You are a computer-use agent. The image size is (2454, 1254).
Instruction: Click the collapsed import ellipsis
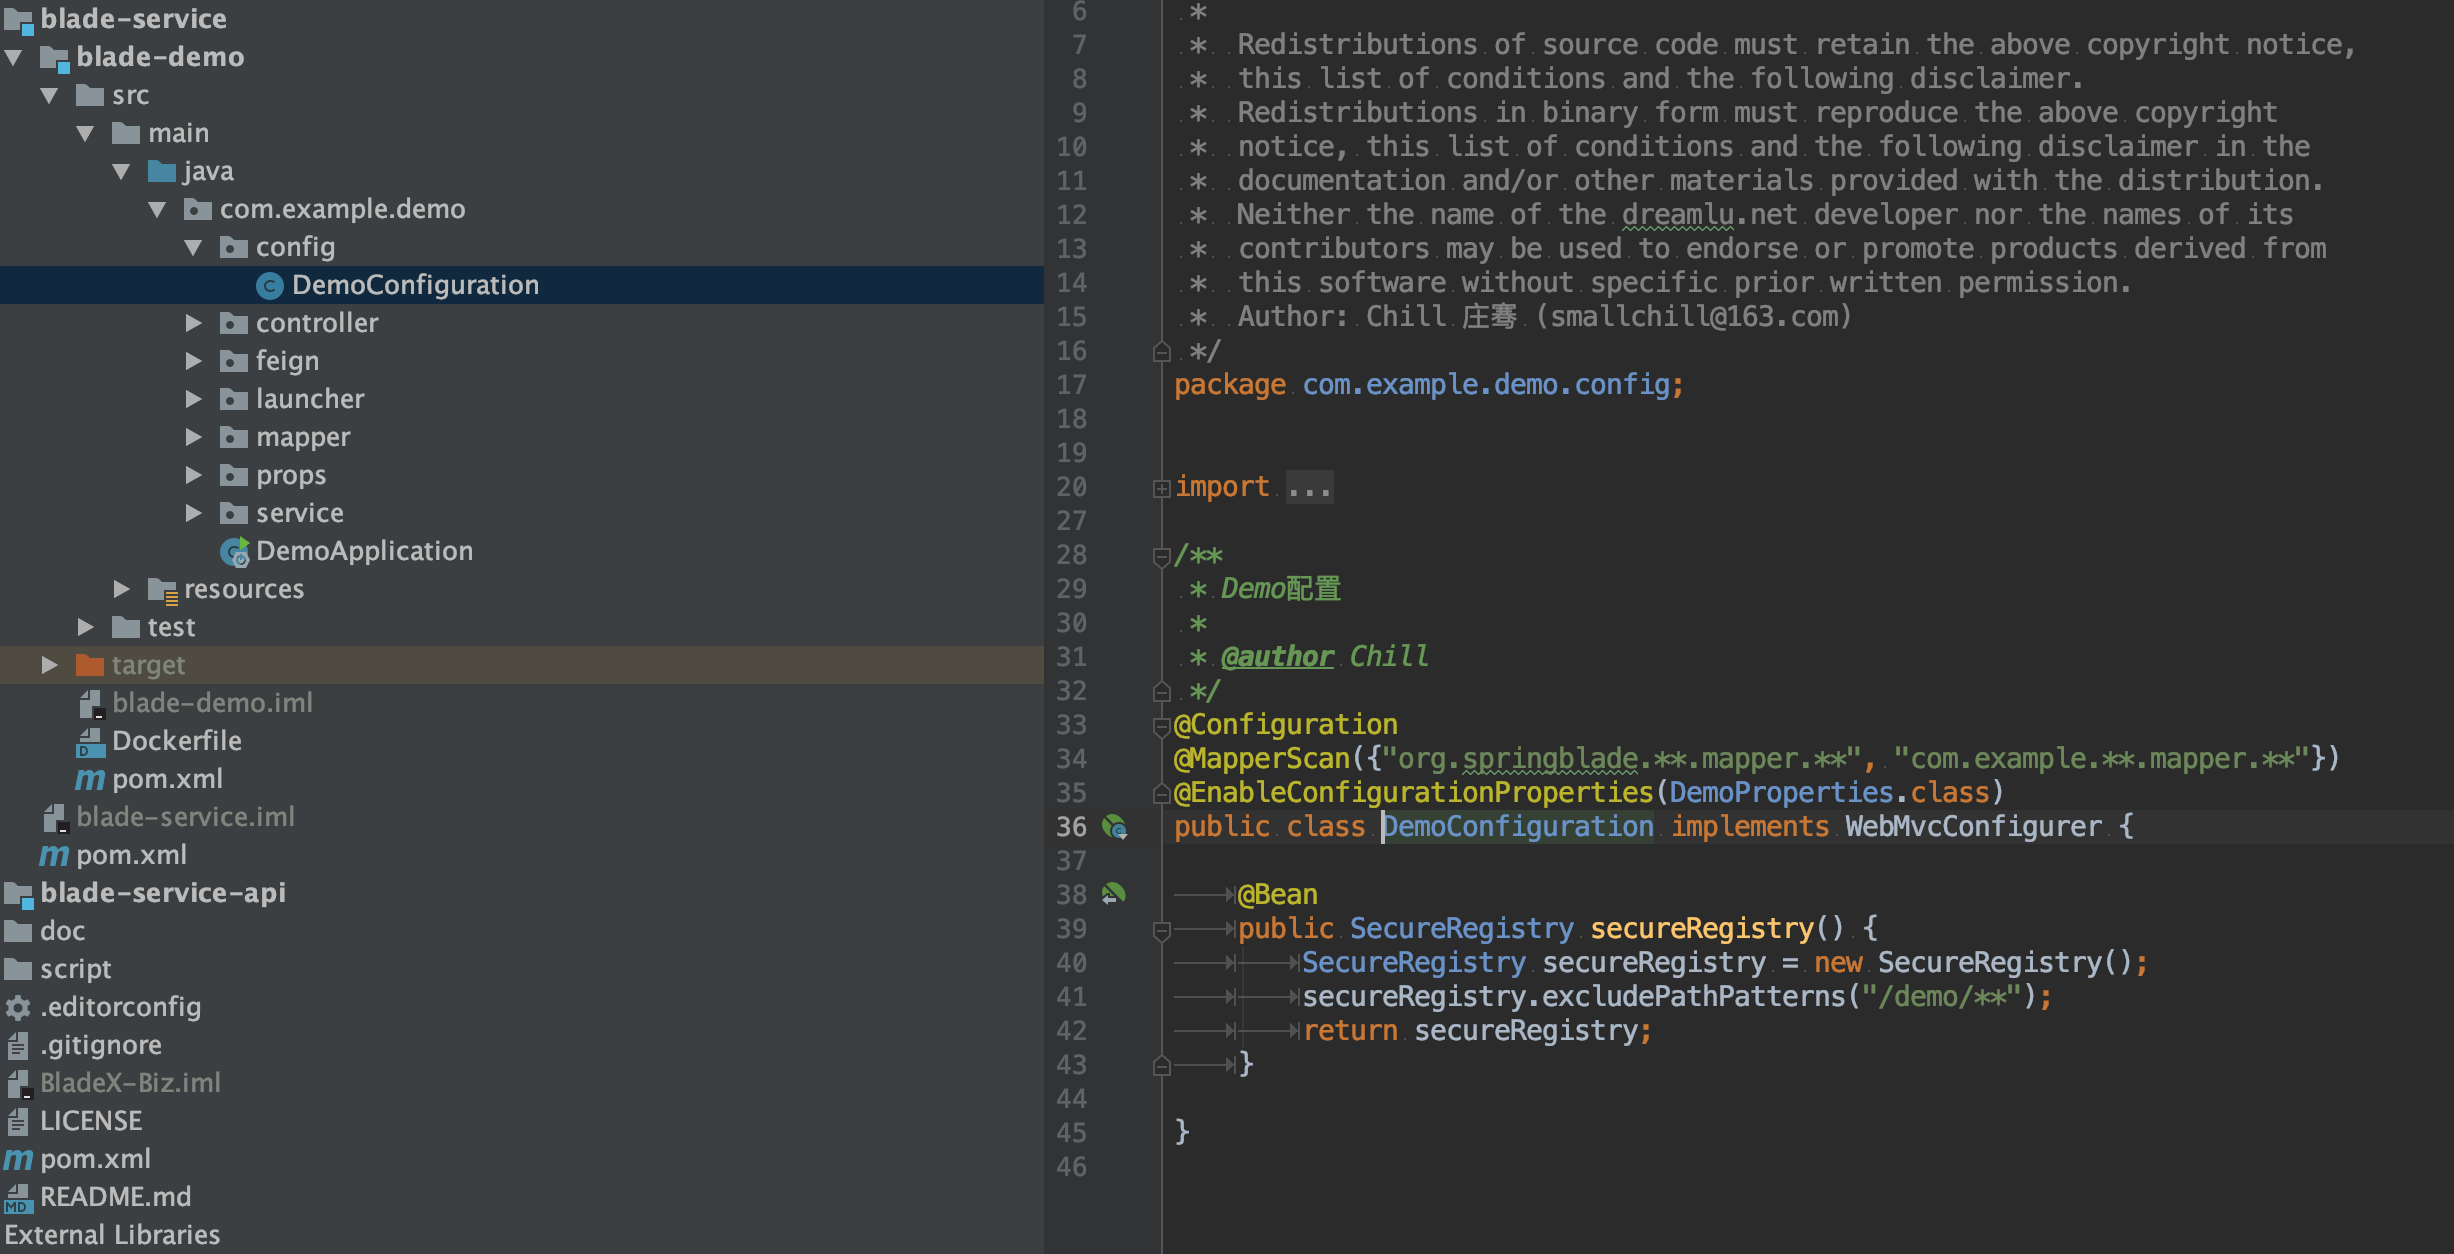point(1309,487)
